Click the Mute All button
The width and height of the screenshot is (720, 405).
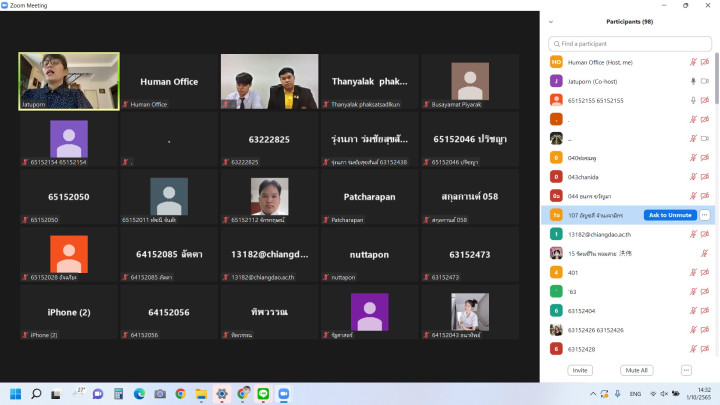point(636,370)
